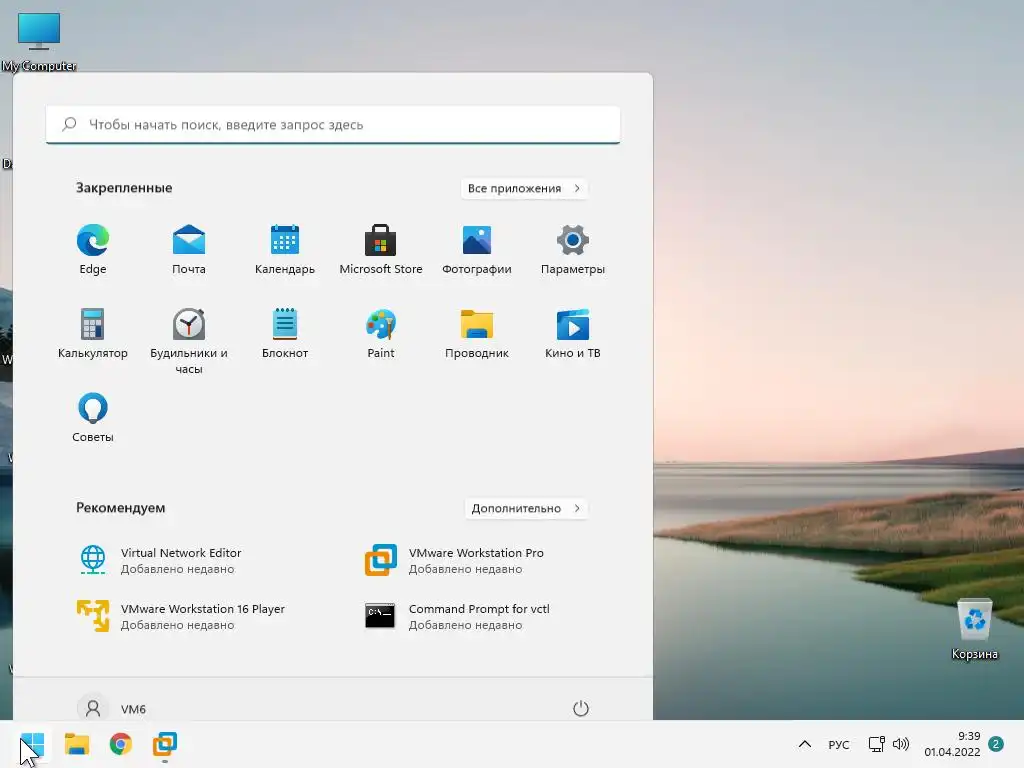1024x768 pixels.
Task: Launch Paint from the pinned apps
Action: point(381,334)
